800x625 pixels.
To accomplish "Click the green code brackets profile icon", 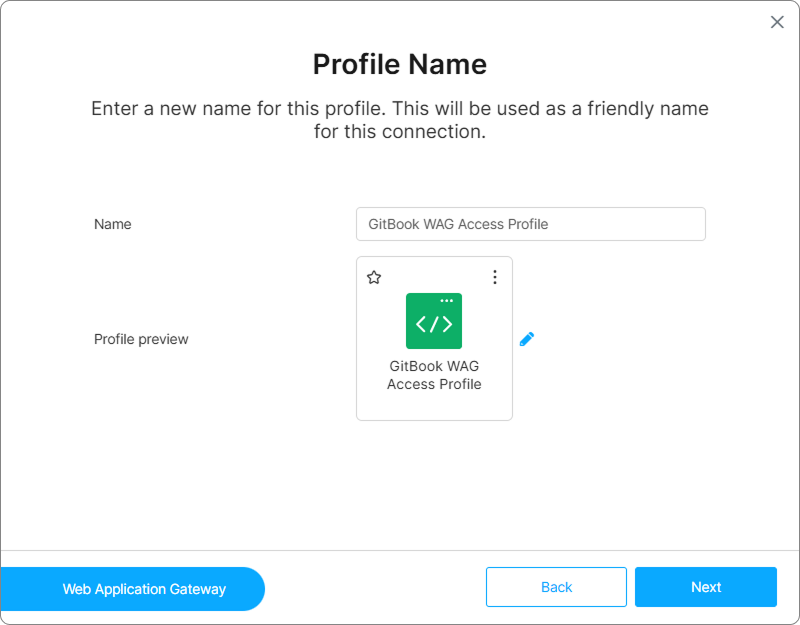I will (x=434, y=322).
